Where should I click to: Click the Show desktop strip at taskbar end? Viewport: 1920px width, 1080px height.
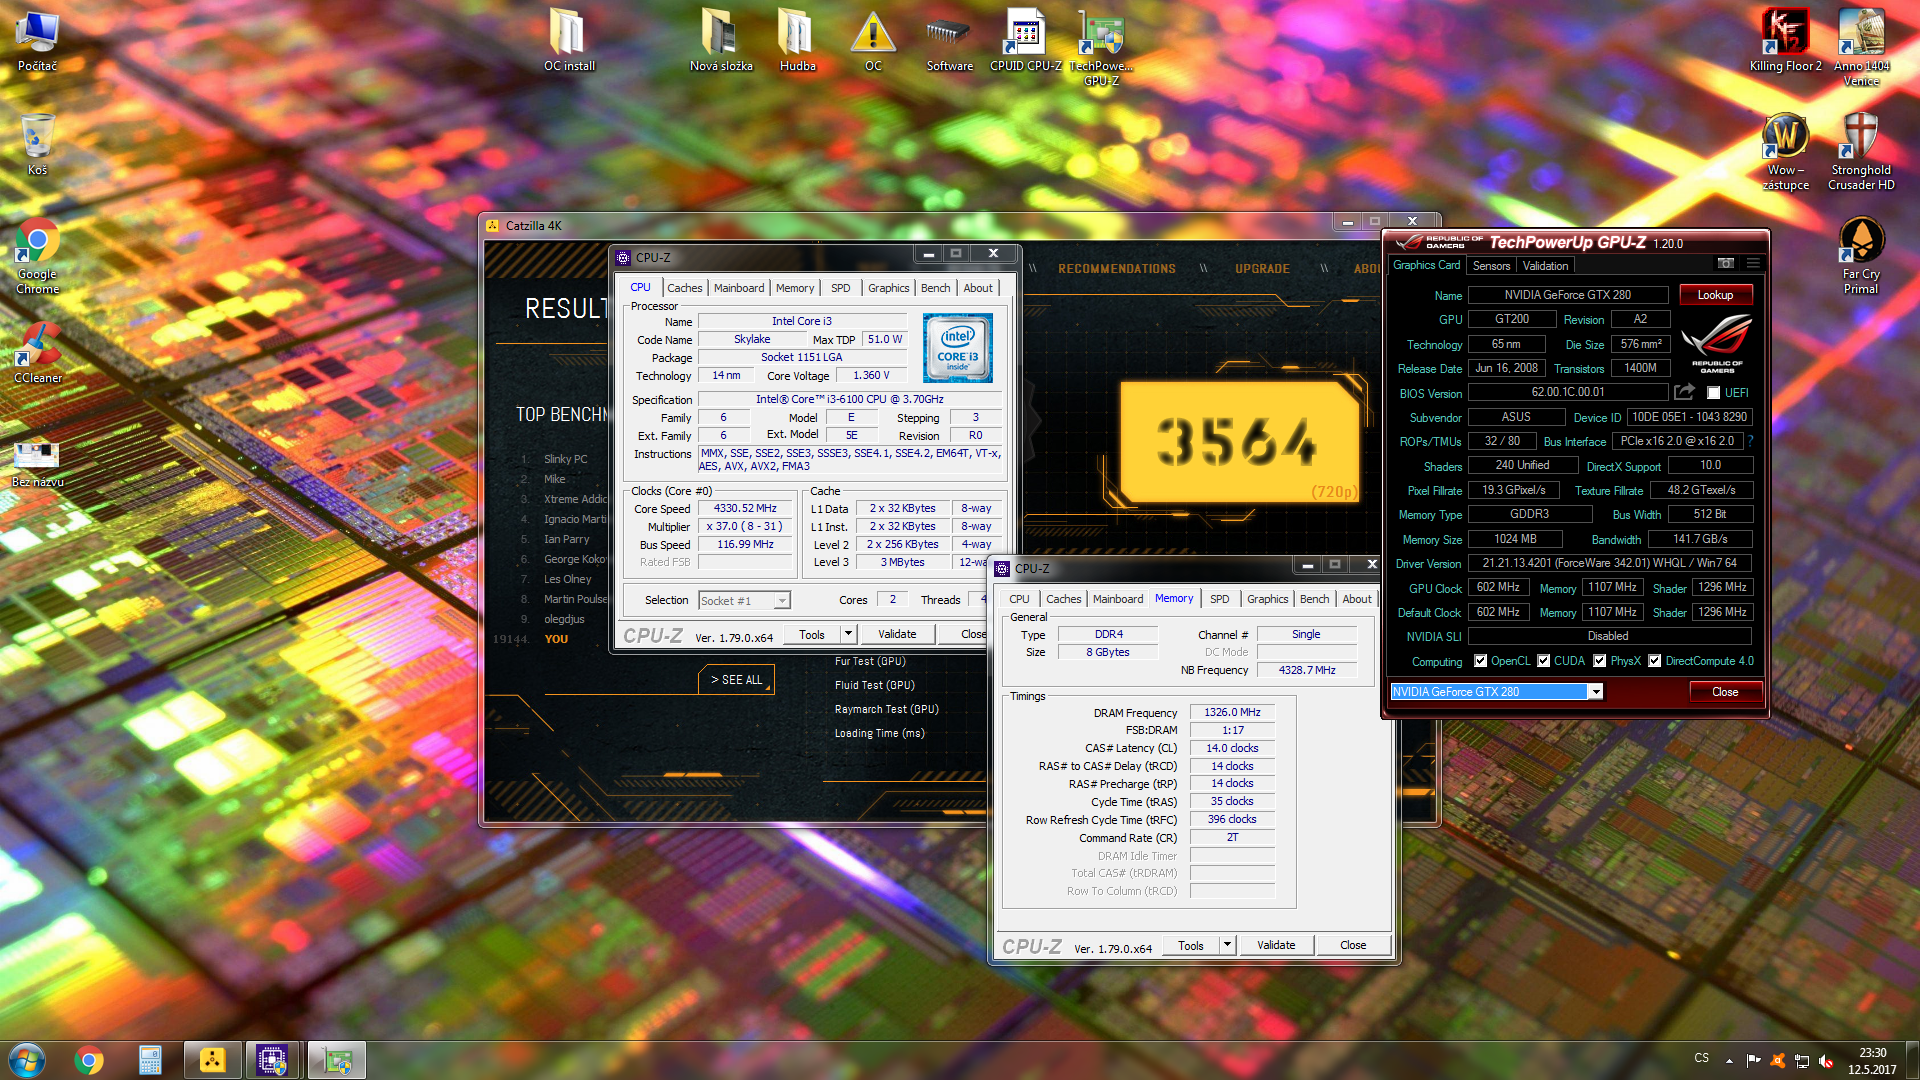click(x=1912, y=1060)
